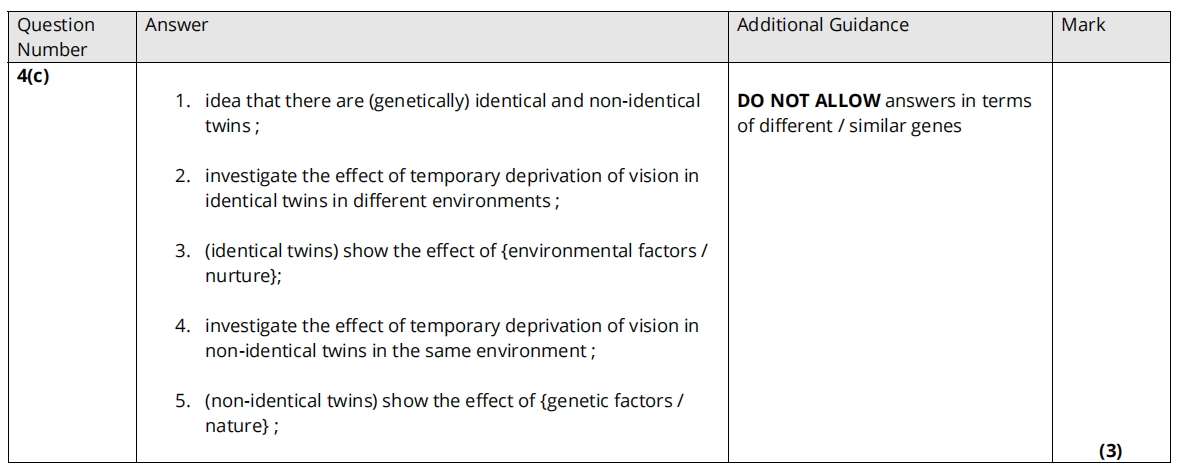Click the phrase 'of different / similar genes'
This screenshot has height=471, width=1178.
point(849,126)
